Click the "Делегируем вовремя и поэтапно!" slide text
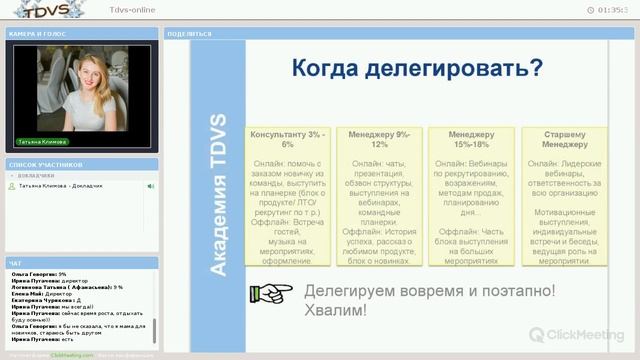The image size is (640, 360). pos(429,291)
